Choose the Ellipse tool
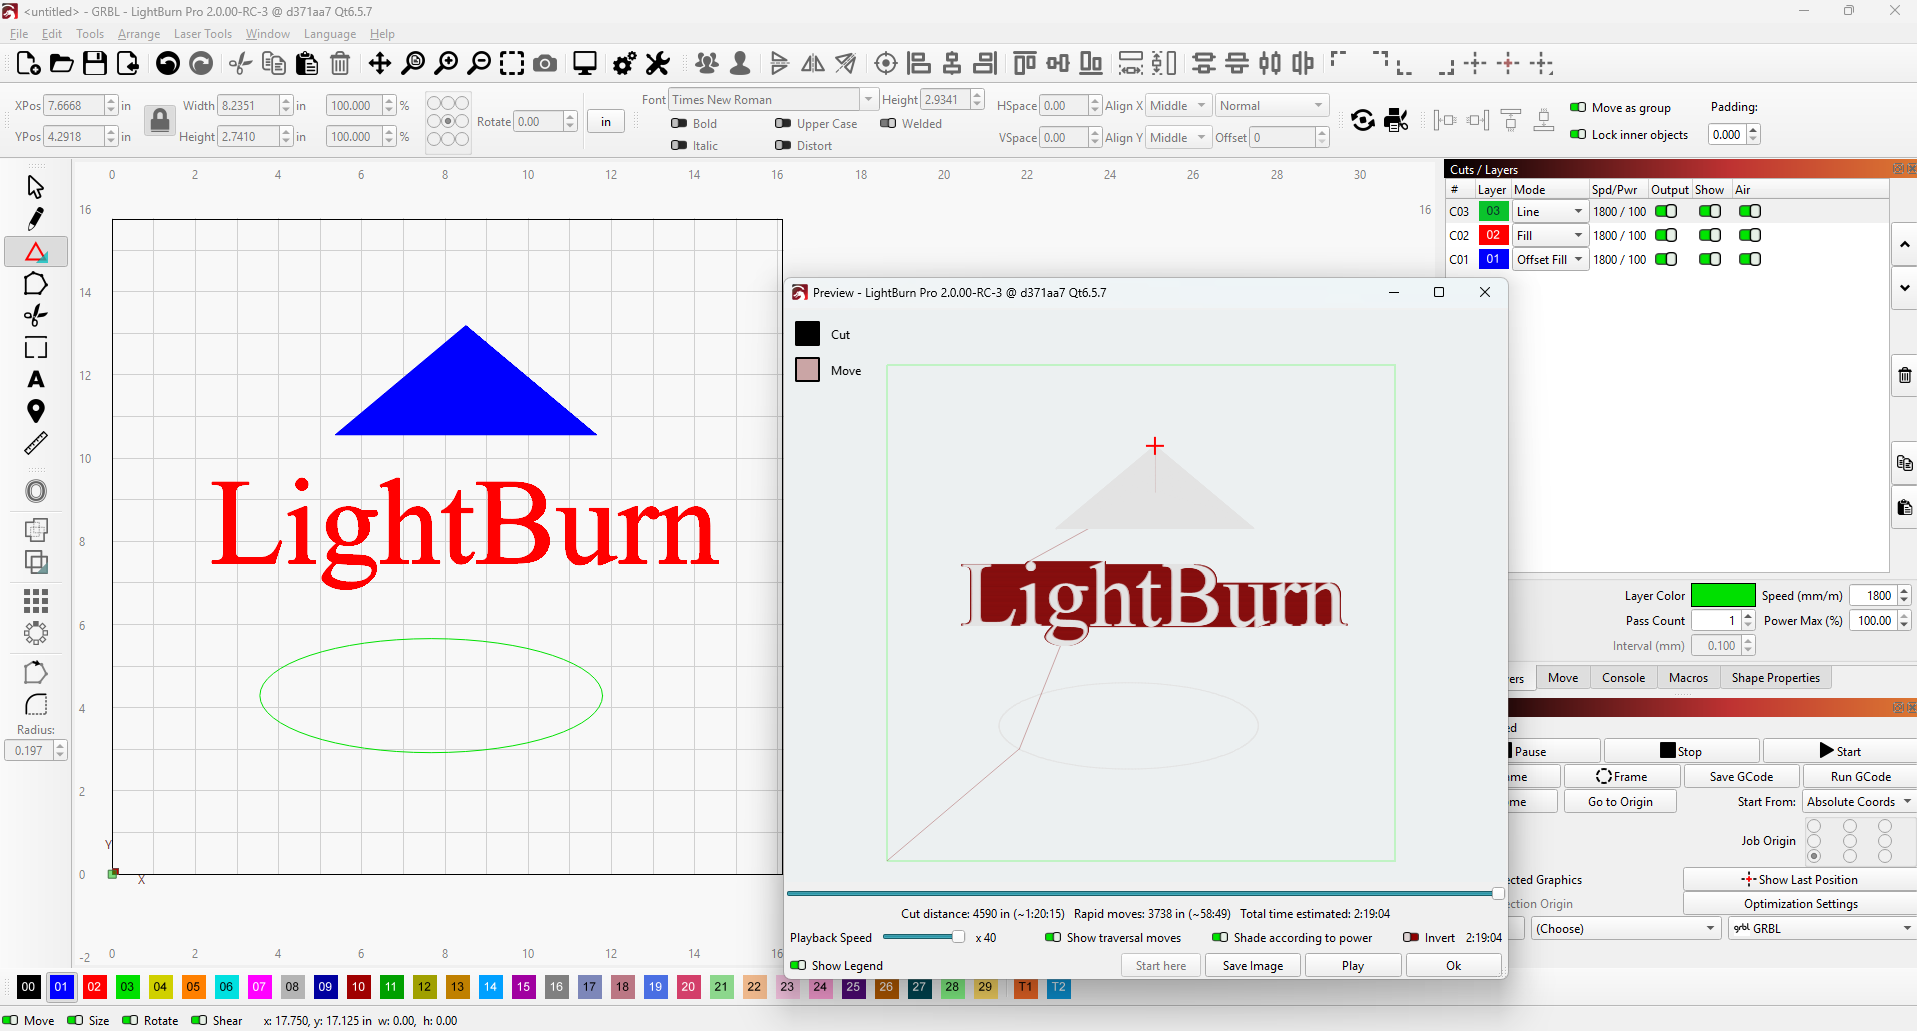1917x1031 pixels. point(36,491)
